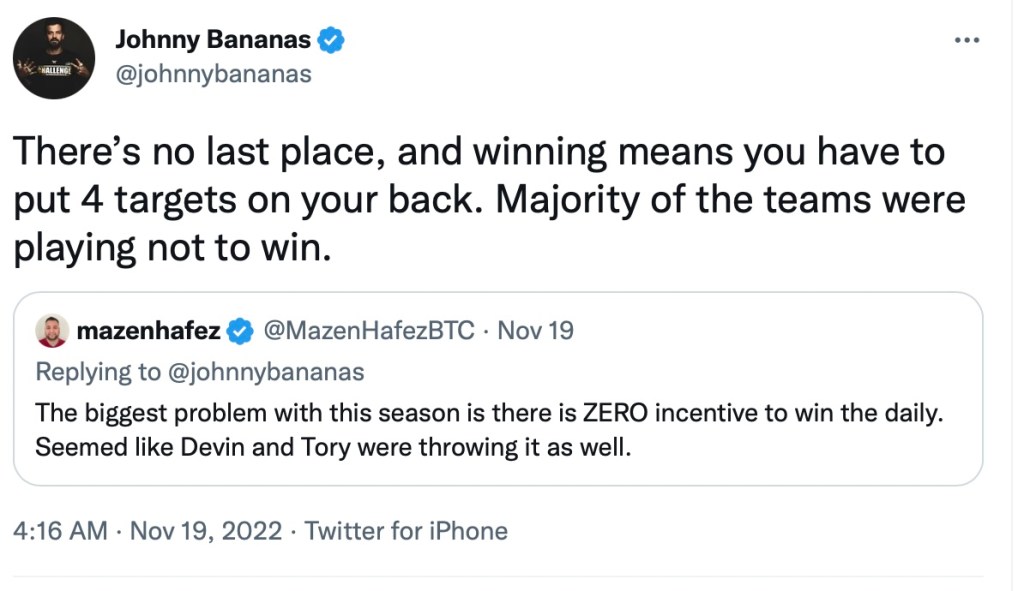Open Johnny Bananas display name link

[213, 40]
